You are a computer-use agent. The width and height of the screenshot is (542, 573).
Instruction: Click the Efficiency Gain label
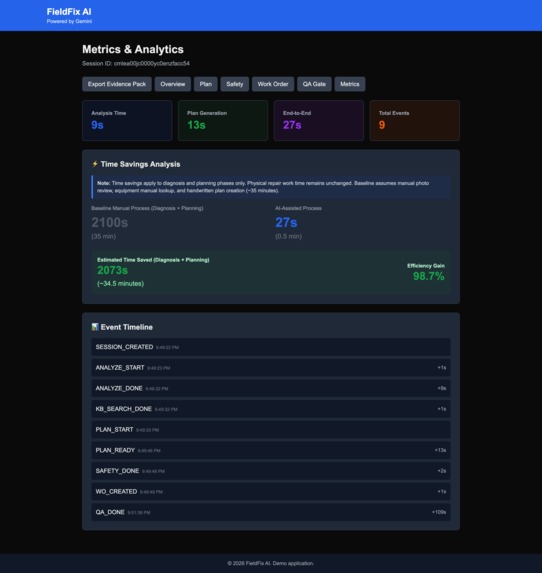pyautogui.click(x=426, y=266)
